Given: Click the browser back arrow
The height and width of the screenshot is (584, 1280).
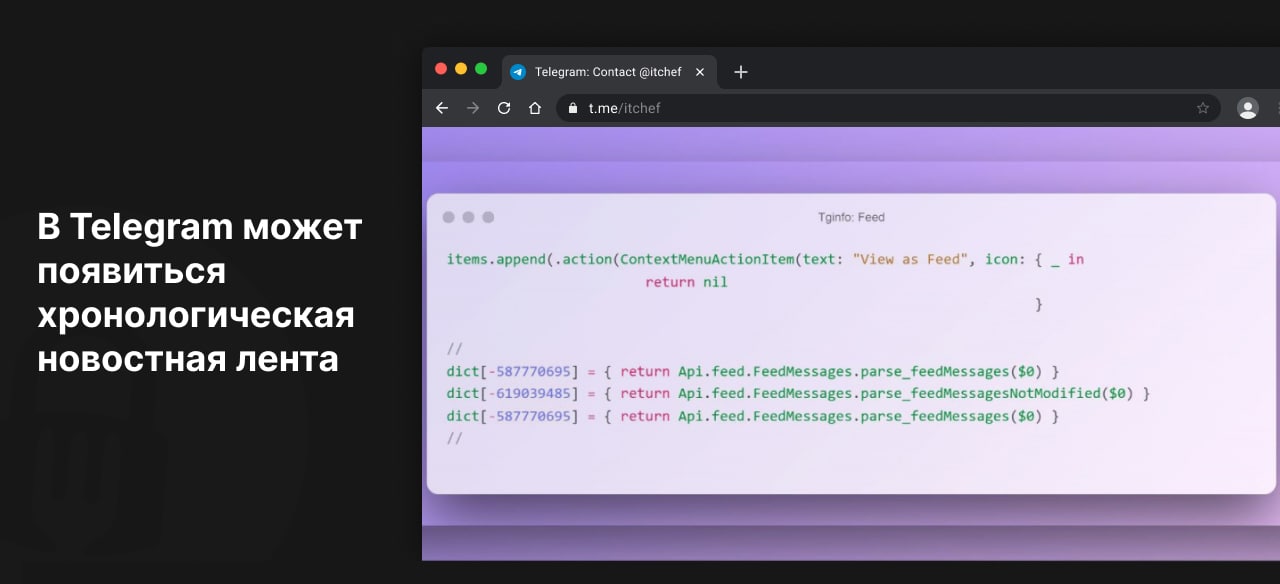Looking at the screenshot, I should (x=442, y=108).
